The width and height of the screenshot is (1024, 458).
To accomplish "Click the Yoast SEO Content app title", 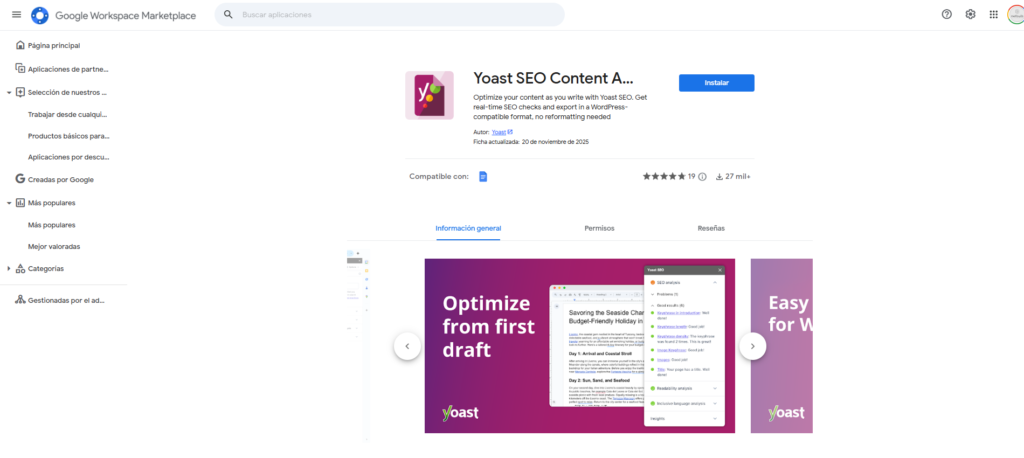I will coord(553,78).
